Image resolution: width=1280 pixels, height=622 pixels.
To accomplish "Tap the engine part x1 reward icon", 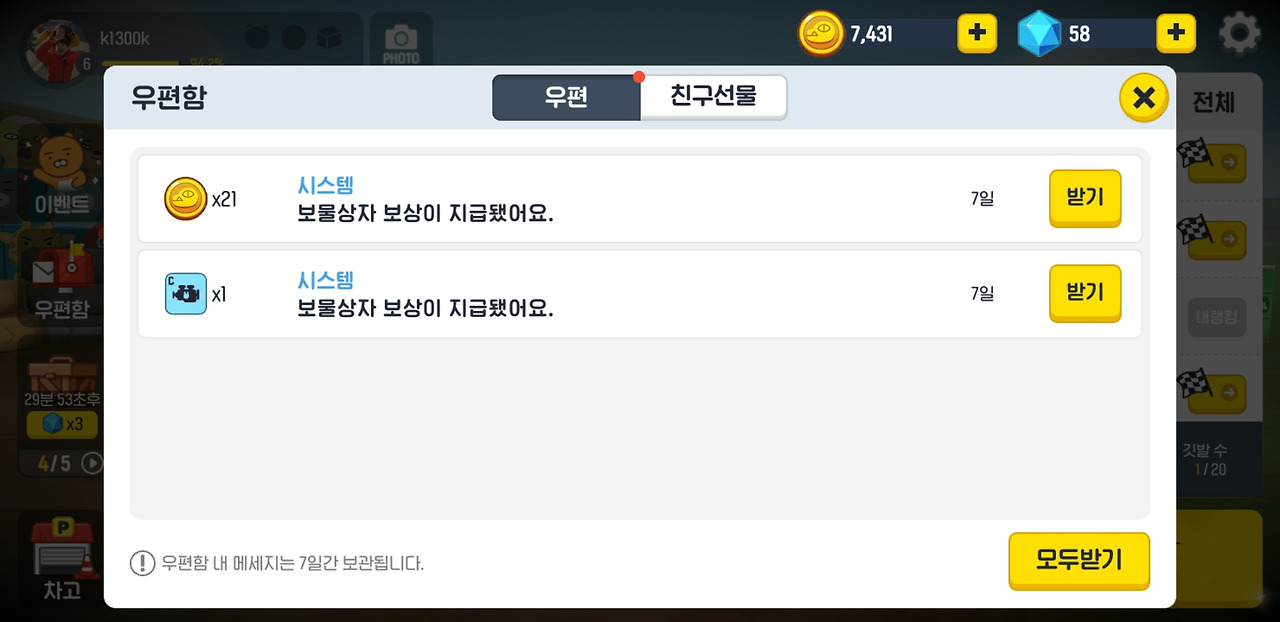I will point(185,294).
